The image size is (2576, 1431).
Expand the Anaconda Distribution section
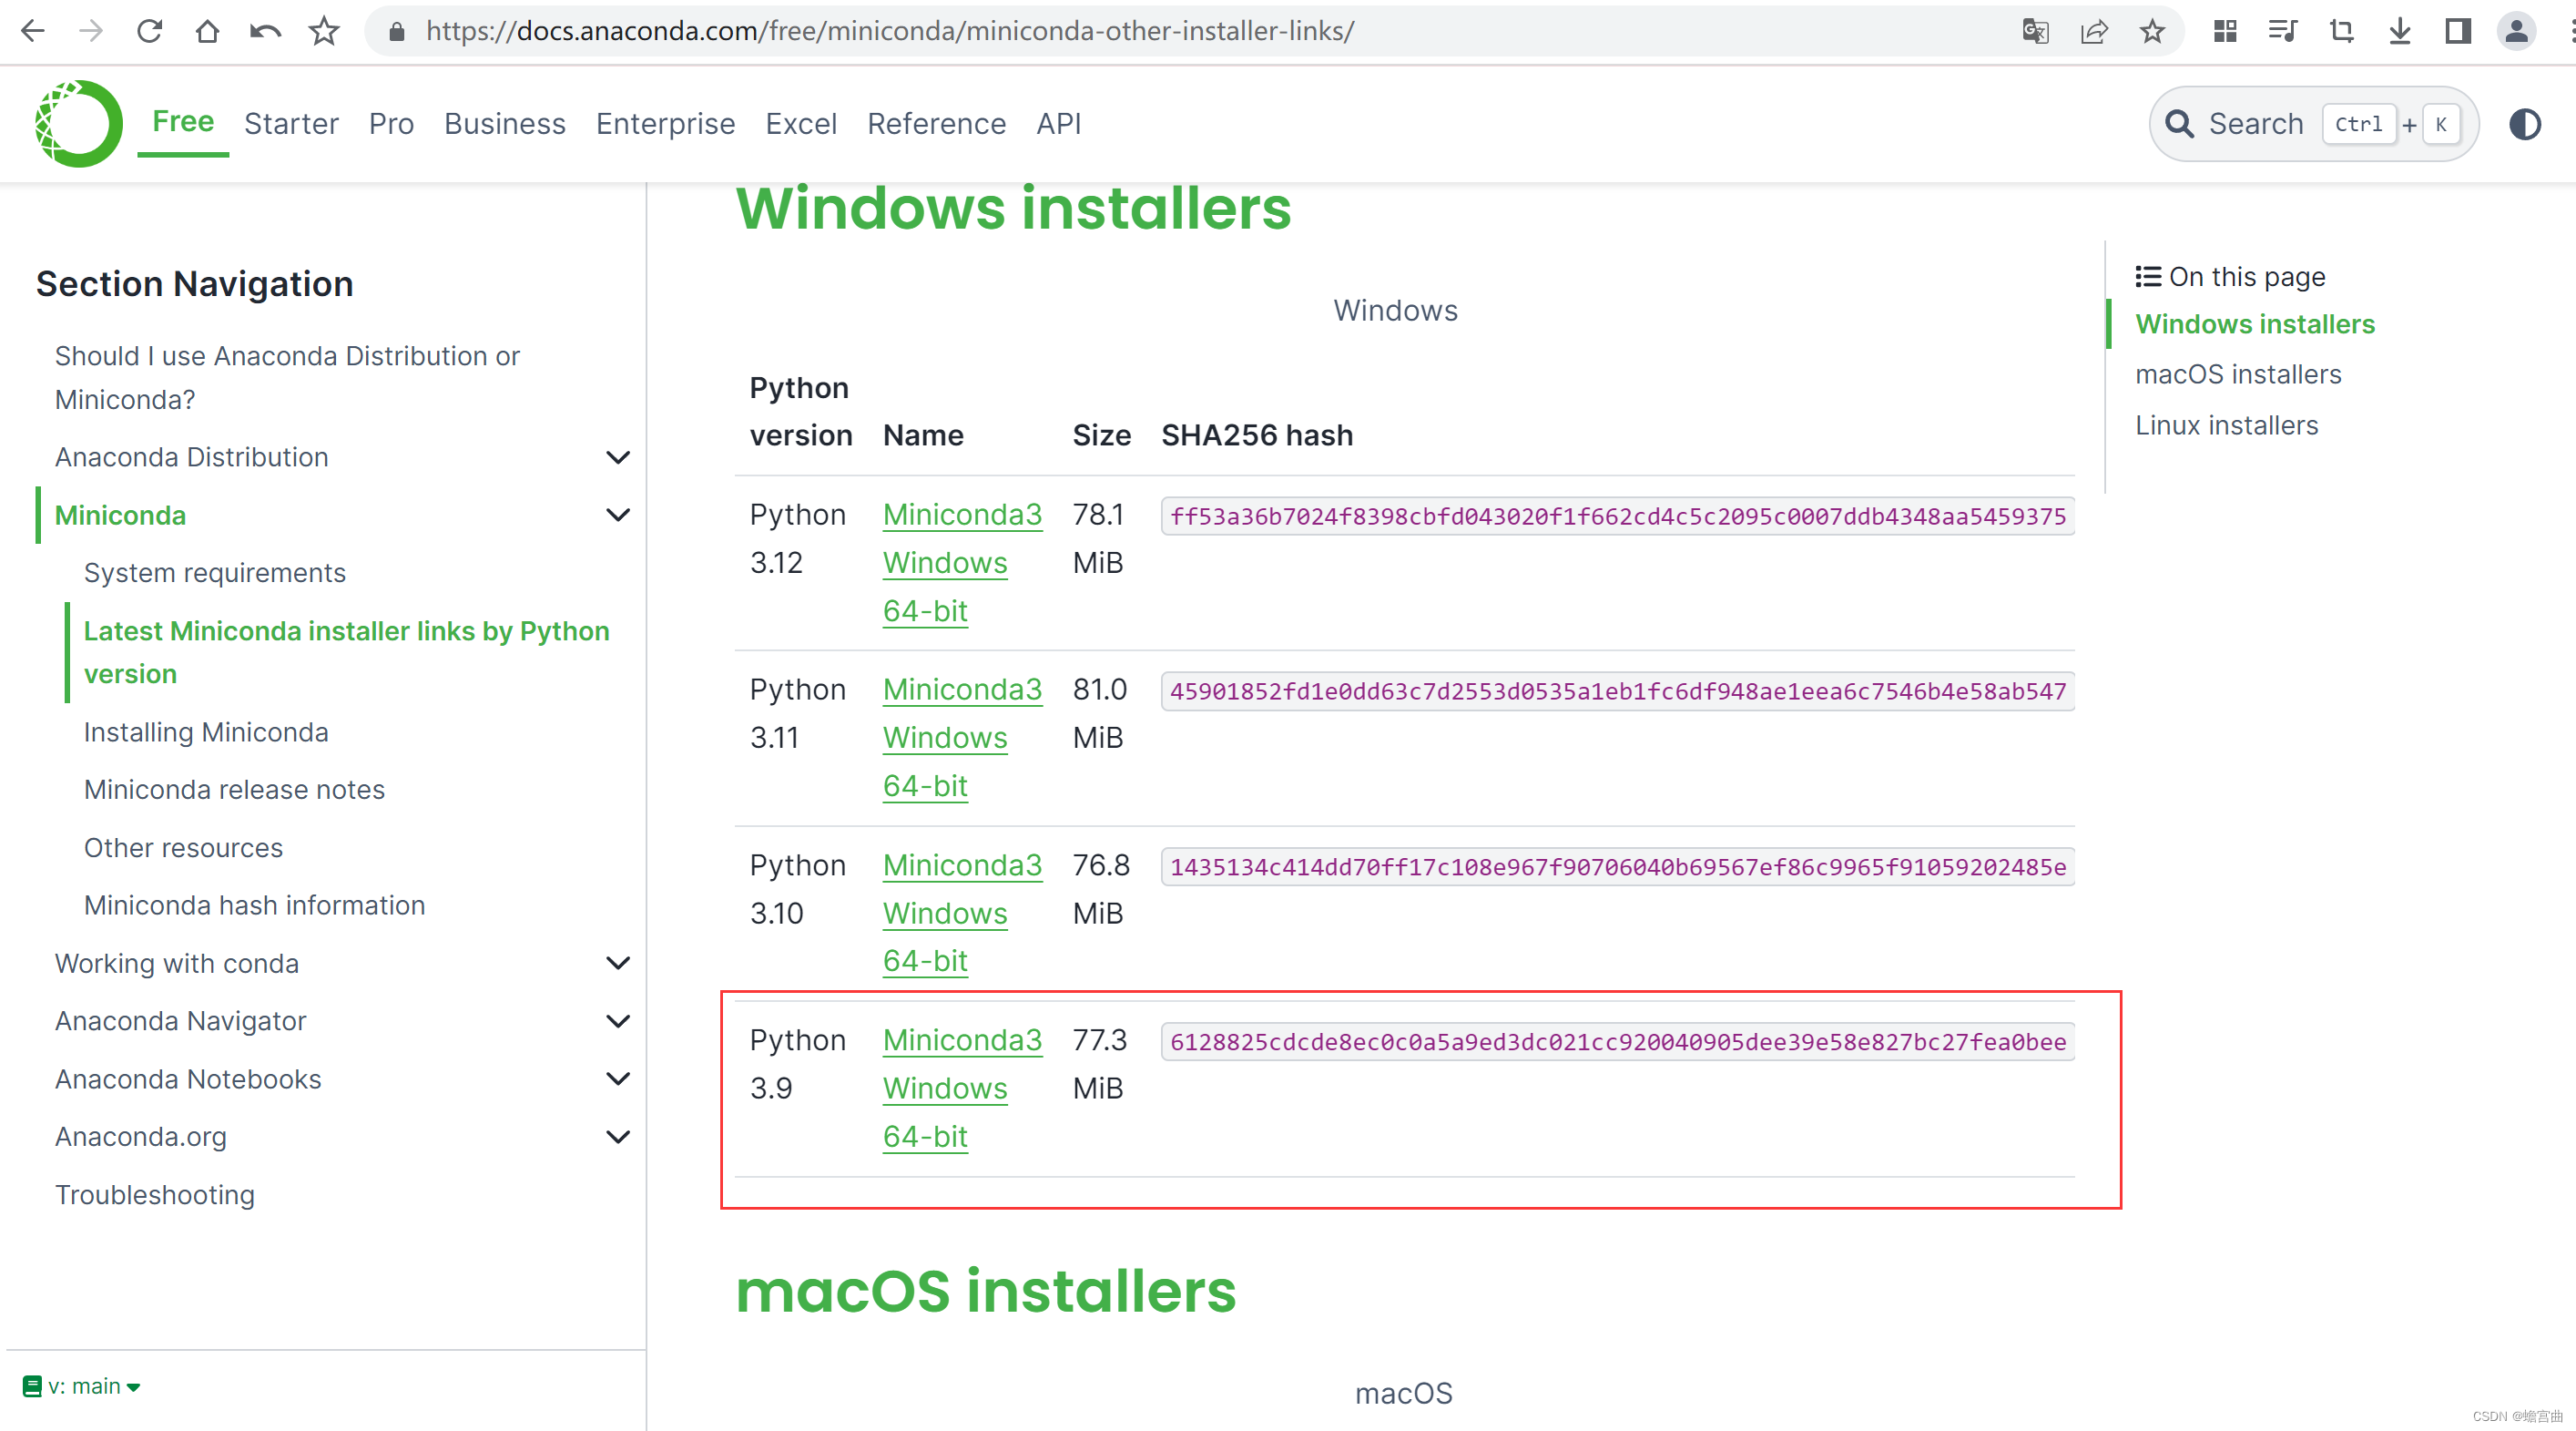618,457
